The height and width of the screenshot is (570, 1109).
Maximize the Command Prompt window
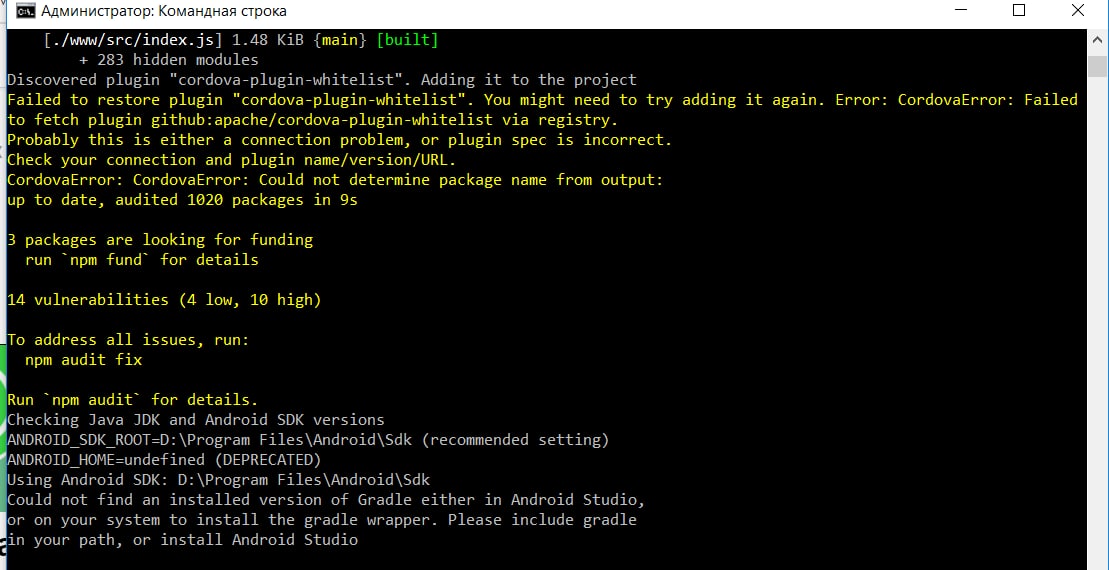(x=1019, y=12)
